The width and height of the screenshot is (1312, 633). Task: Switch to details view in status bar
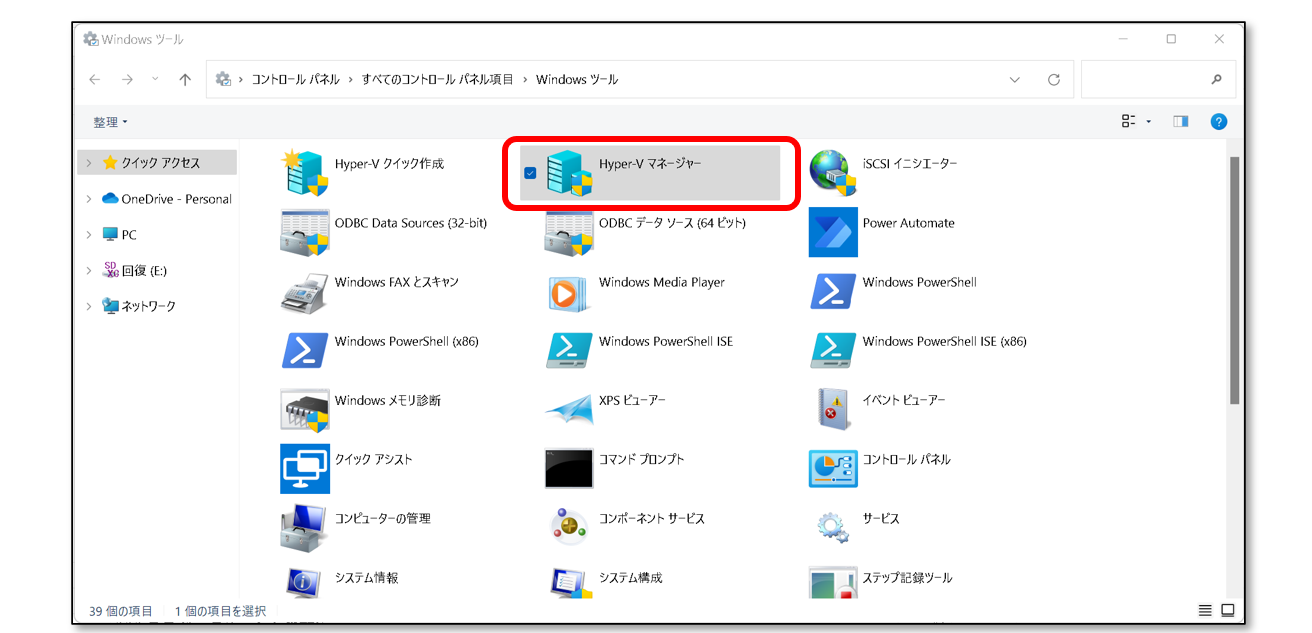pyautogui.click(x=1205, y=610)
